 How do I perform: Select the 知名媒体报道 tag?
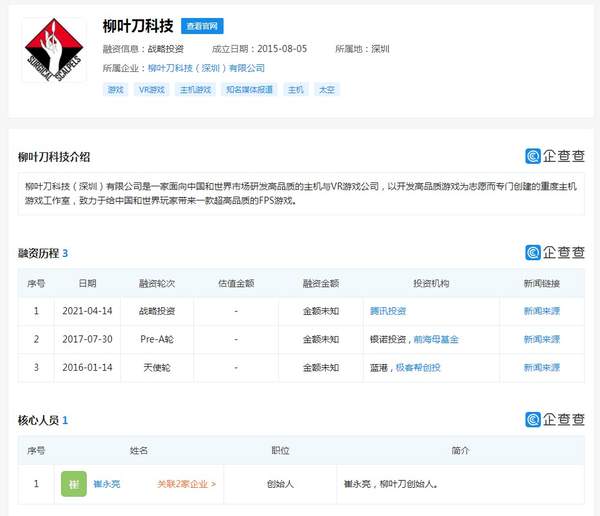point(249,90)
